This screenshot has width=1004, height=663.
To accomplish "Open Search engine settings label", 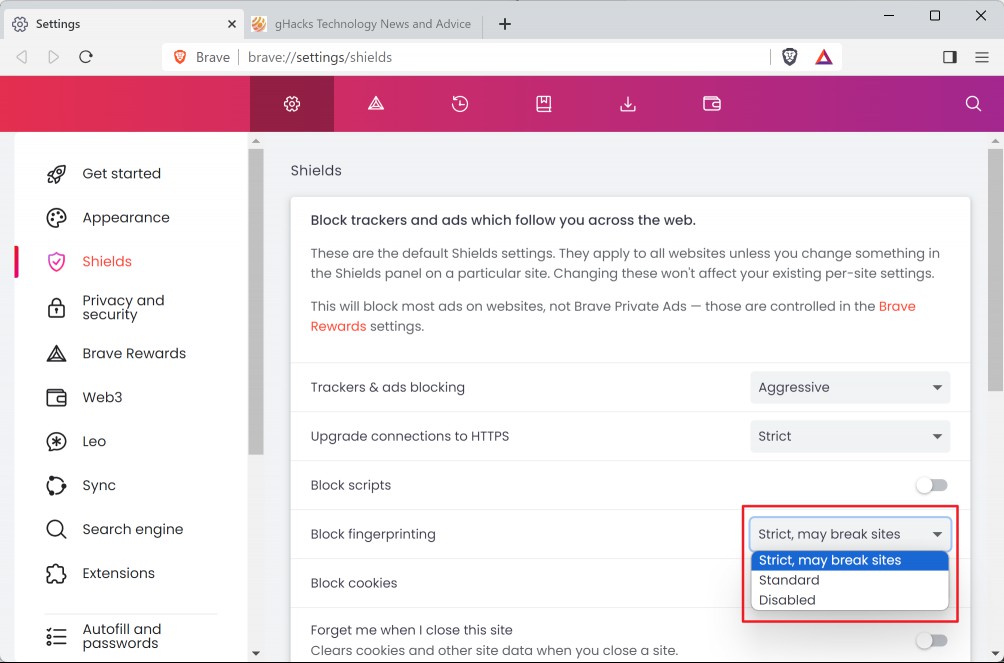I will click(x=133, y=529).
